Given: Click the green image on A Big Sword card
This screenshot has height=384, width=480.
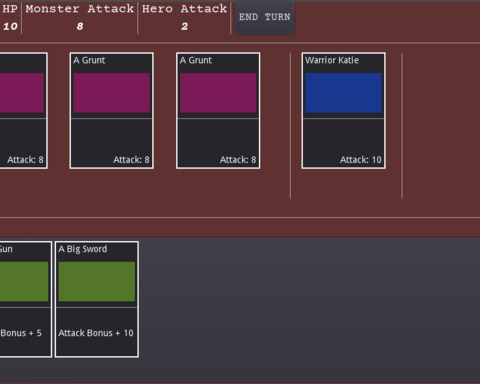Looking at the screenshot, I should pos(97,282).
